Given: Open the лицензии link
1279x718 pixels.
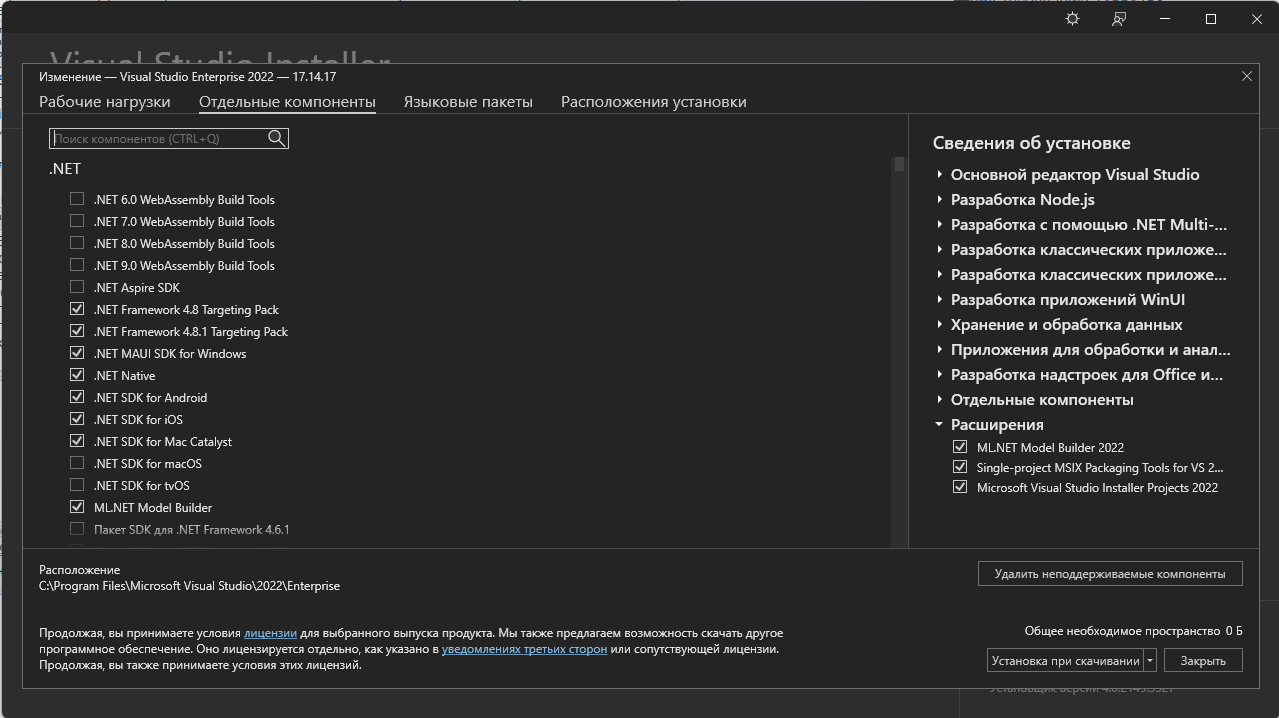Looking at the screenshot, I should pos(270,633).
